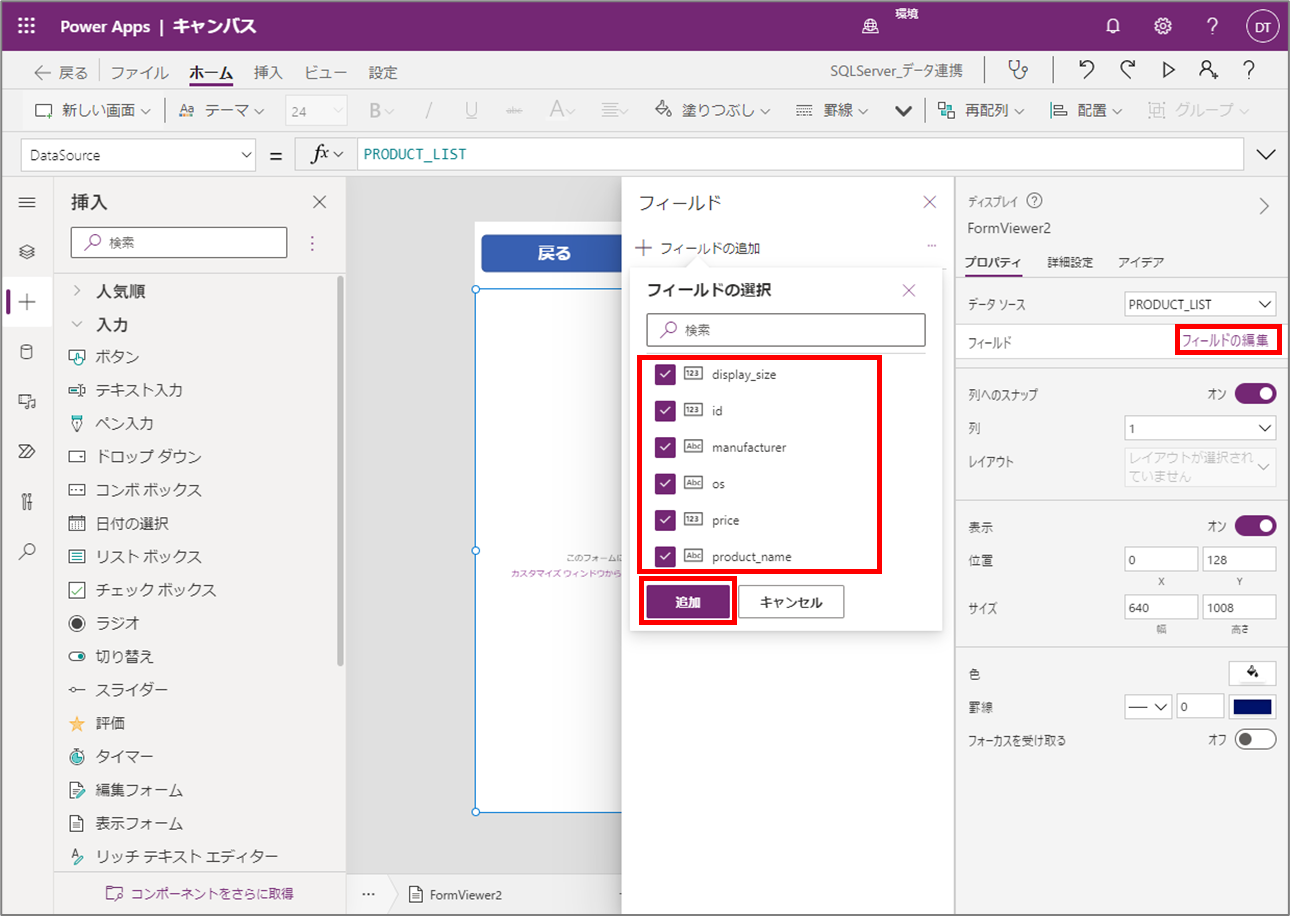Image resolution: width=1290 pixels, height=916 pixels.
Task: Turn off the 列へのスナップ toggle
Action: click(1256, 393)
